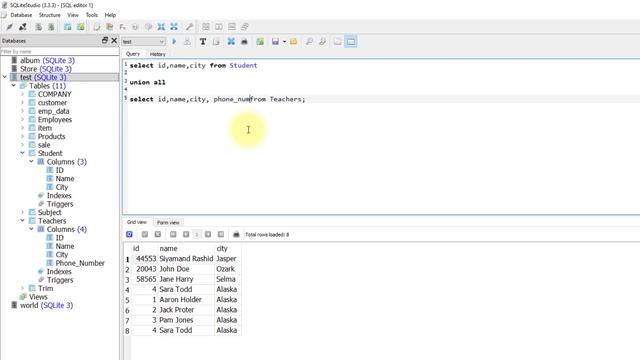Click the Add database toolbar icon
This screenshot has width=640, height=360.
pos(38,27)
